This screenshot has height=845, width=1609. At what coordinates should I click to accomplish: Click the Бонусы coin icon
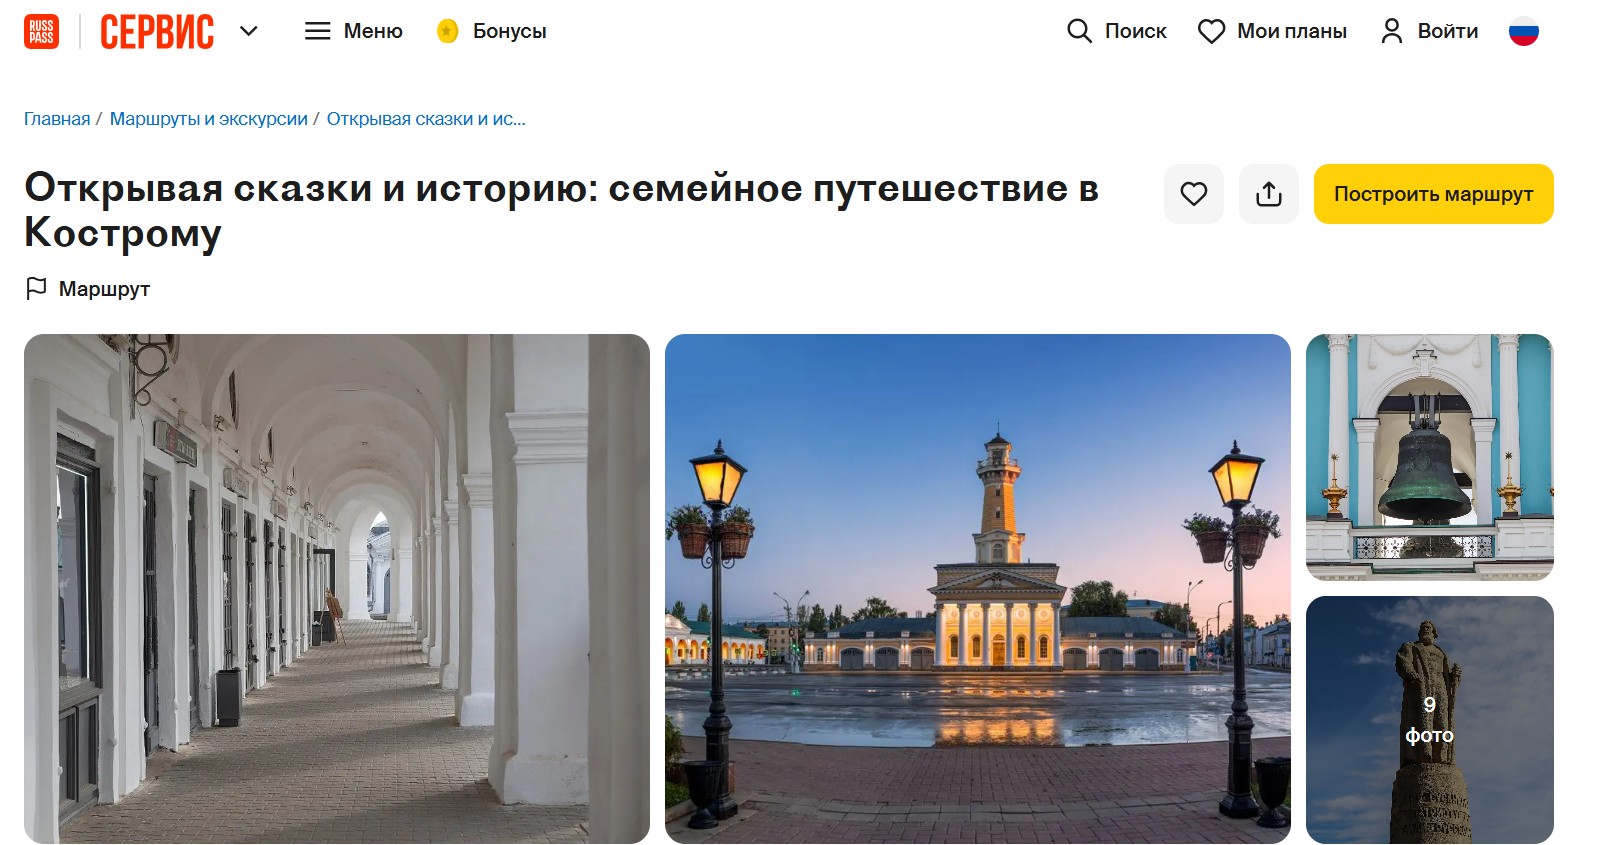[x=447, y=31]
